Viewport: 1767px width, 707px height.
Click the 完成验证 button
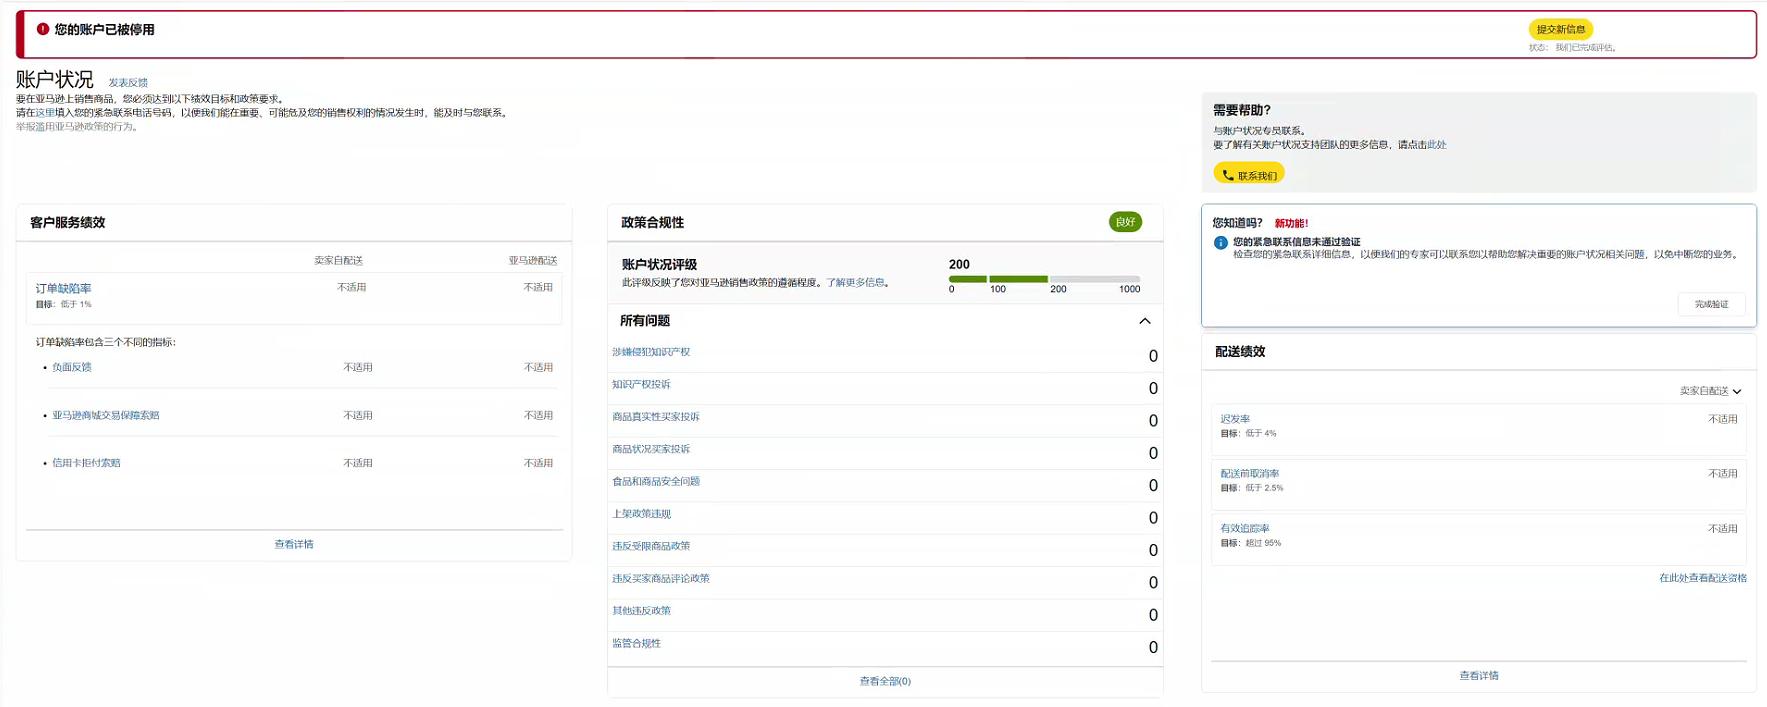[1710, 304]
